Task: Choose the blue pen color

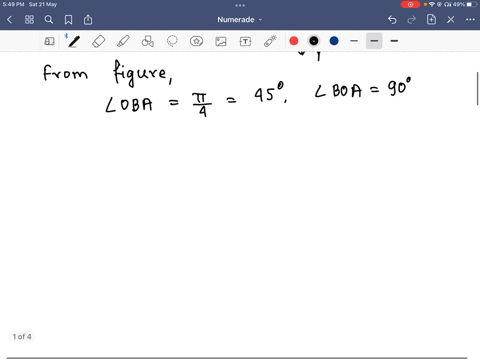Action: [x=334, y=41]
